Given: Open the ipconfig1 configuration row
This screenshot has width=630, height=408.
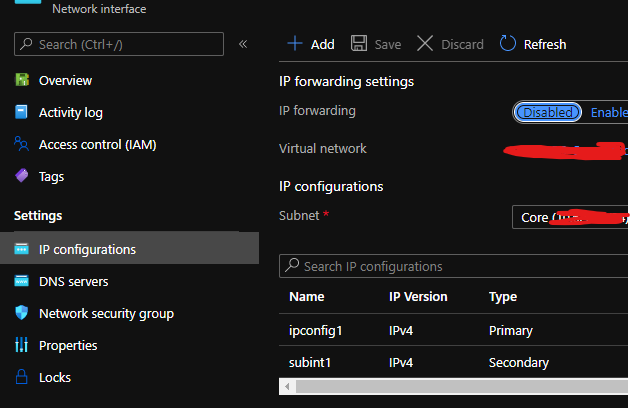Looking at the screenshot, I should point(453,330).
